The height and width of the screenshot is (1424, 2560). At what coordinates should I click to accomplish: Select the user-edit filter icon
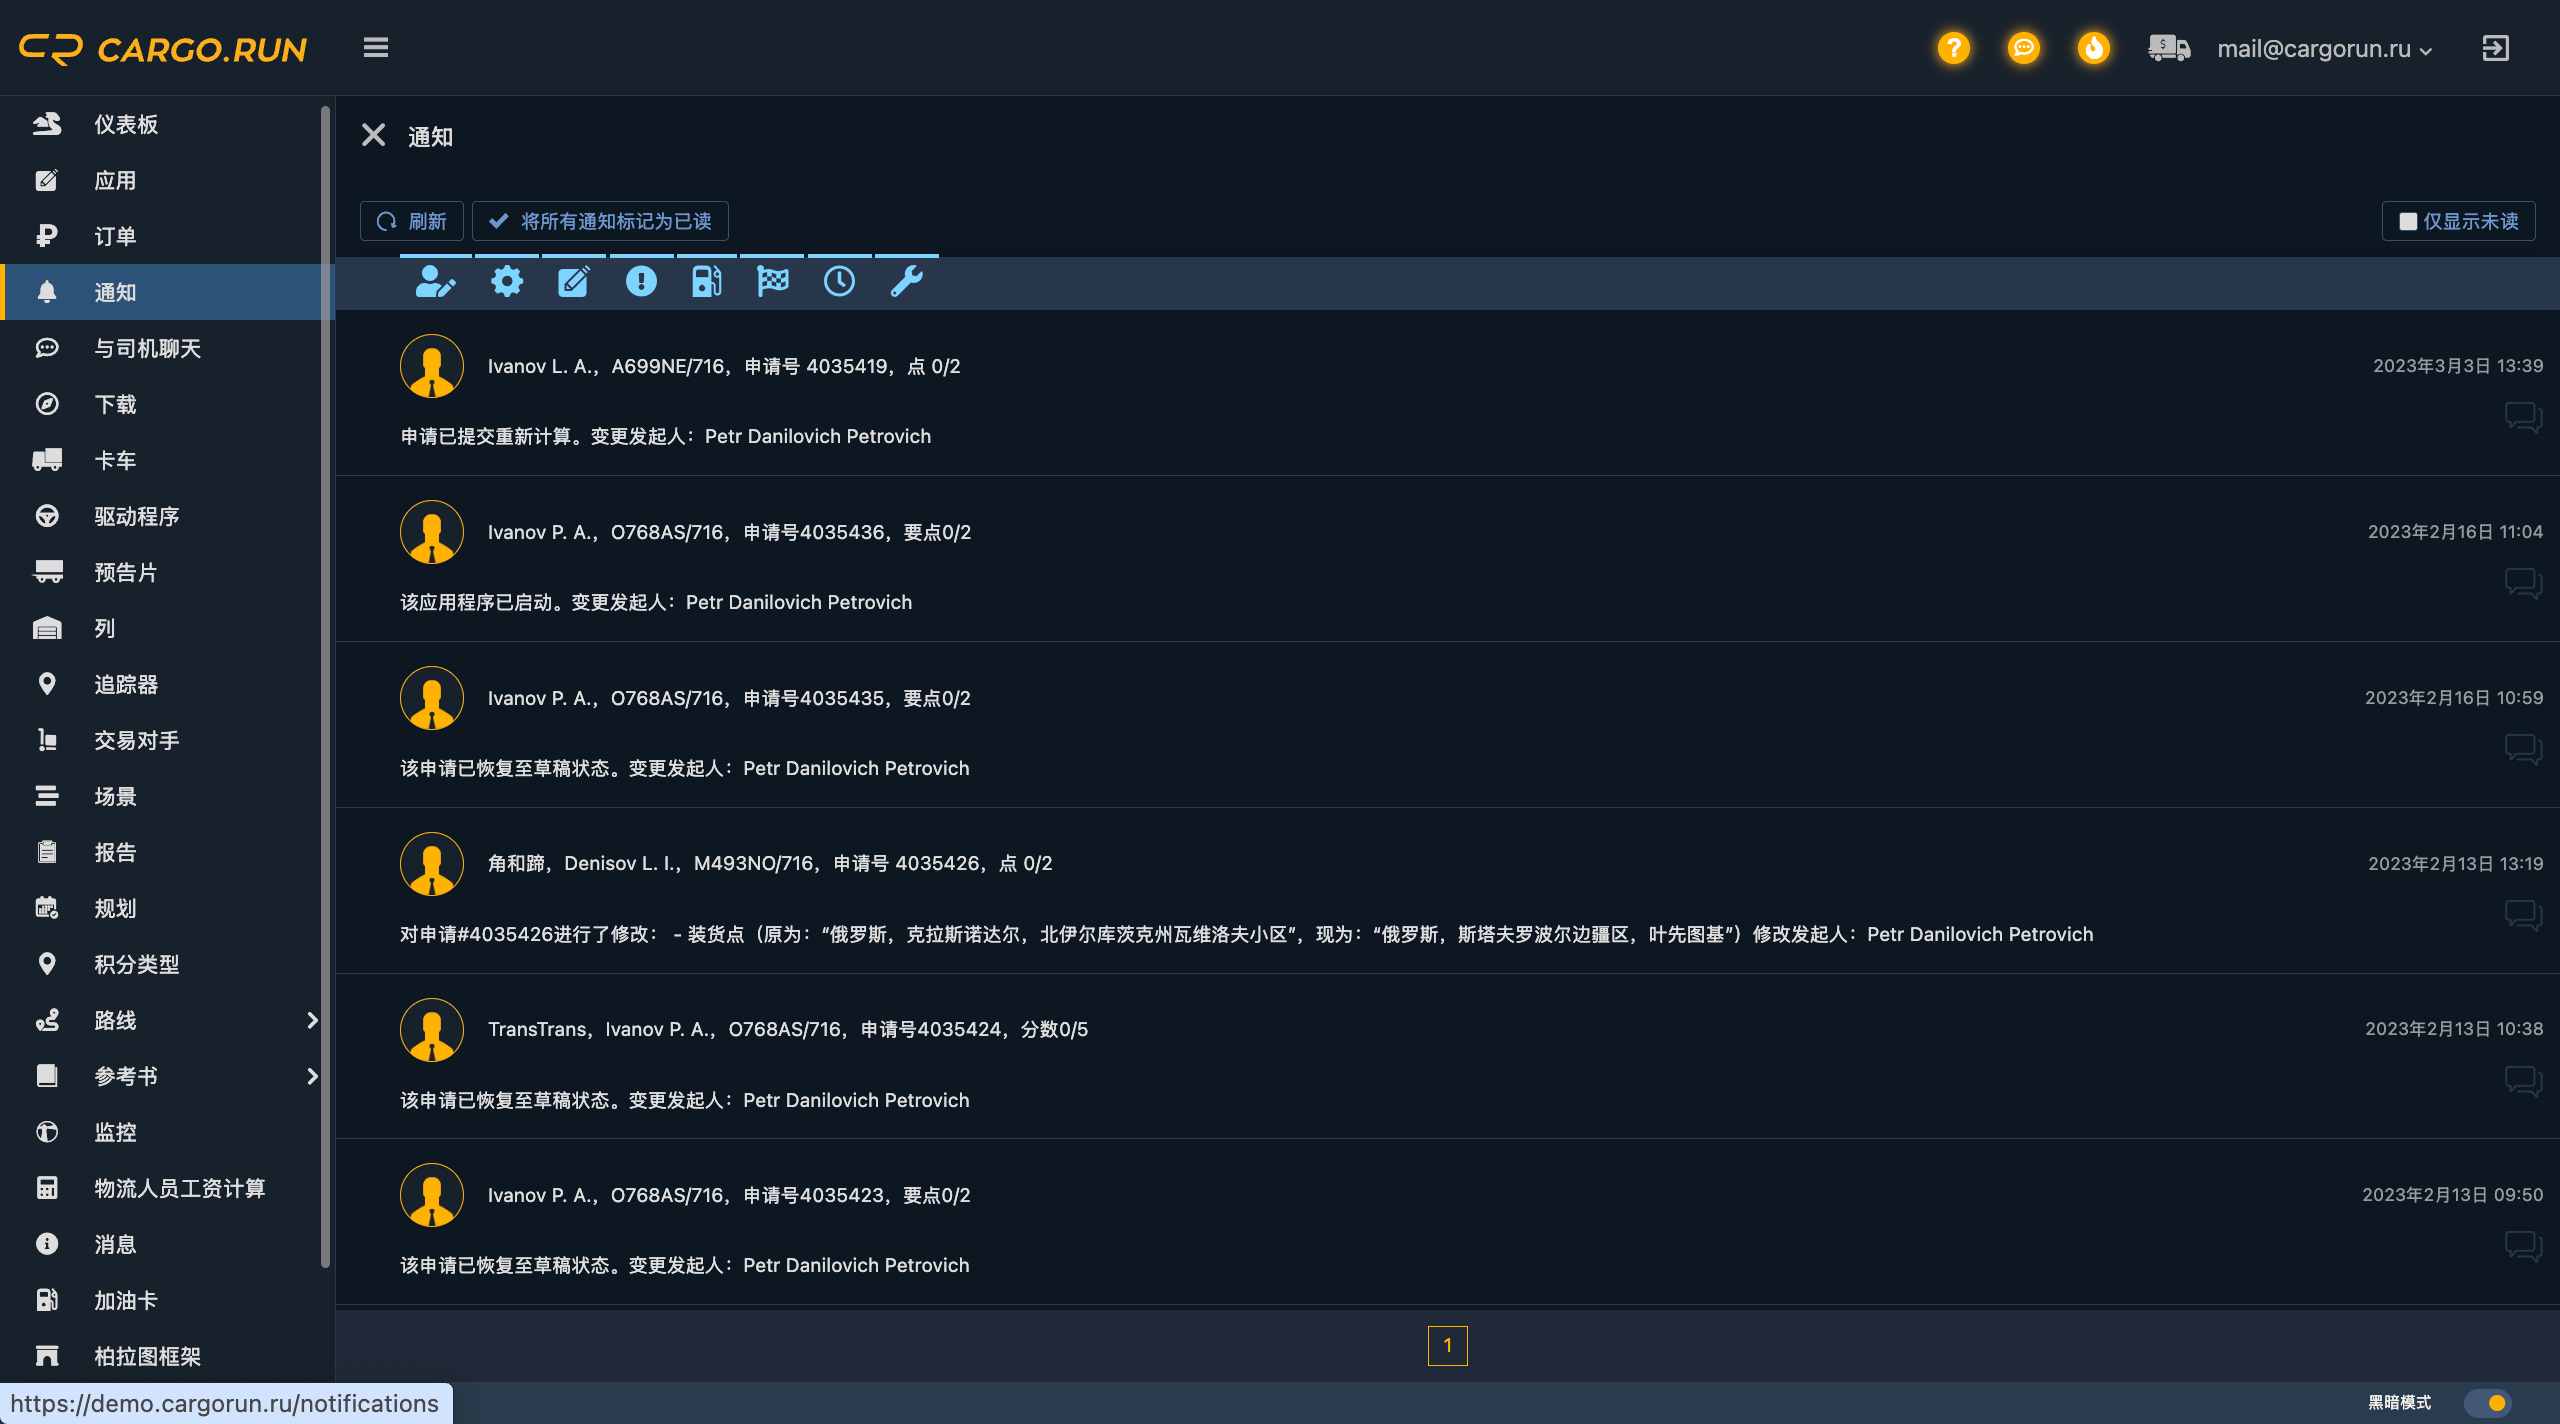click(435, 282)
